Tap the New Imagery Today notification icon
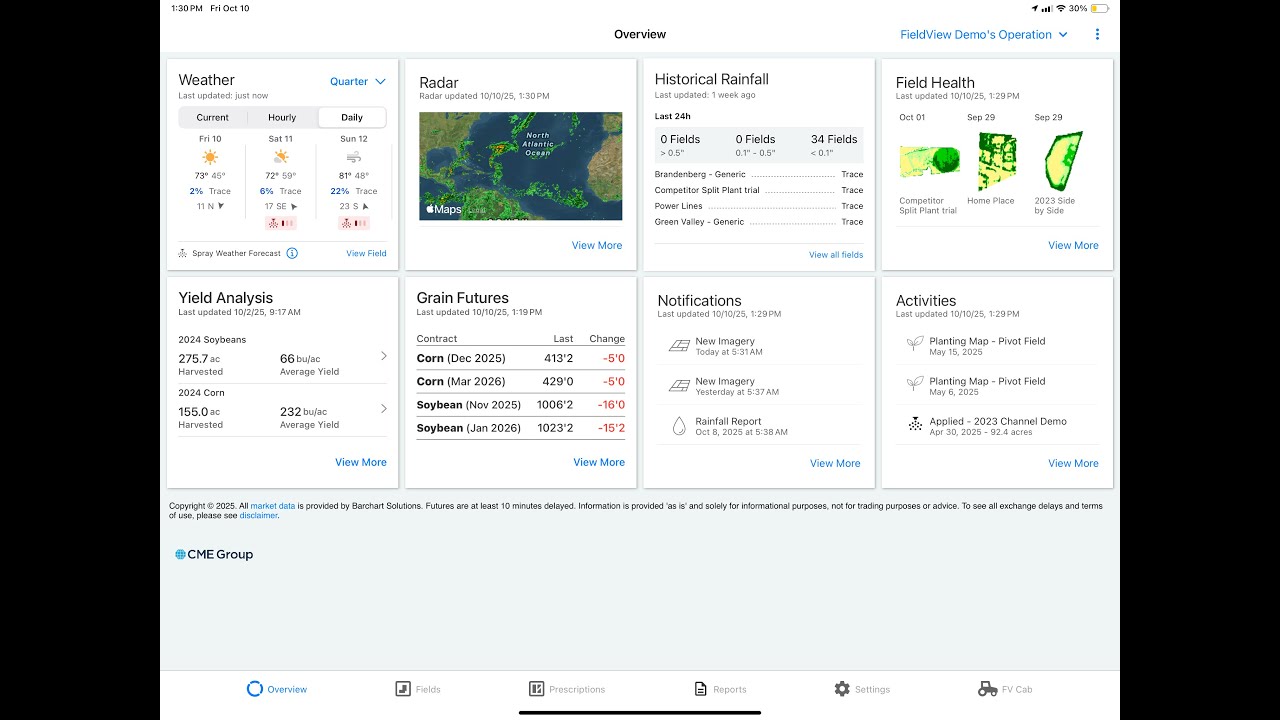 (679, 346)
